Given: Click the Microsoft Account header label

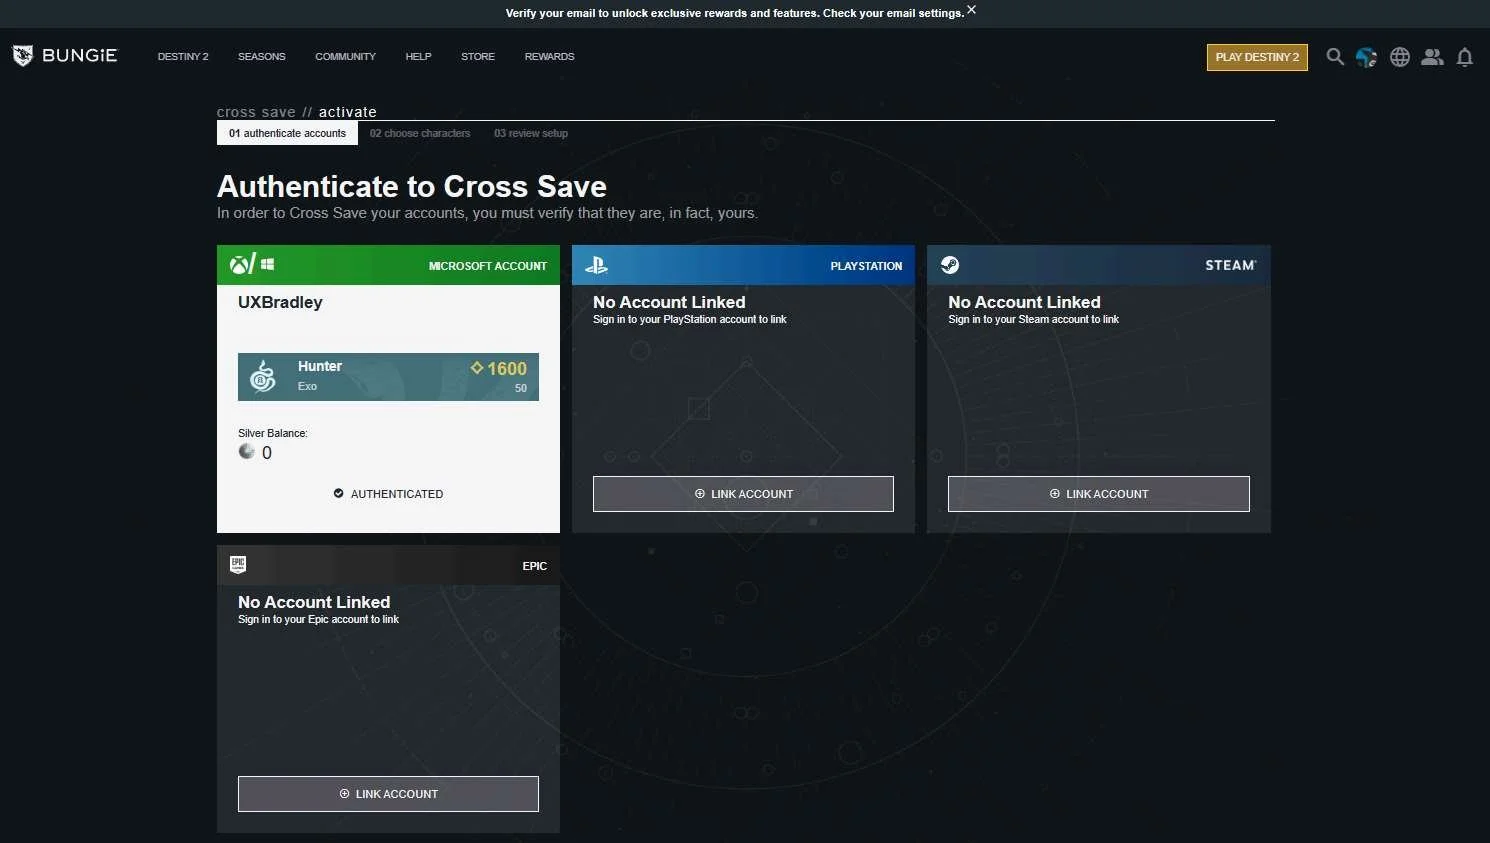Looking at the screenshot, I should 488,266.
